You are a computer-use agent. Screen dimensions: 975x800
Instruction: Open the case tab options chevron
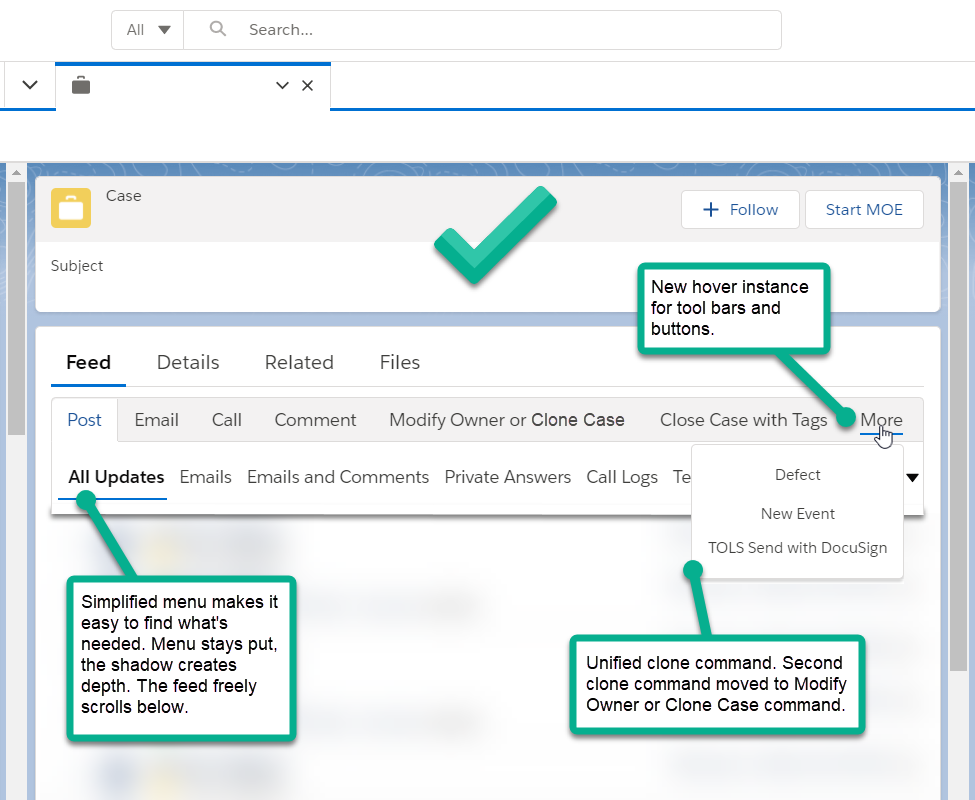pos(282,86)
